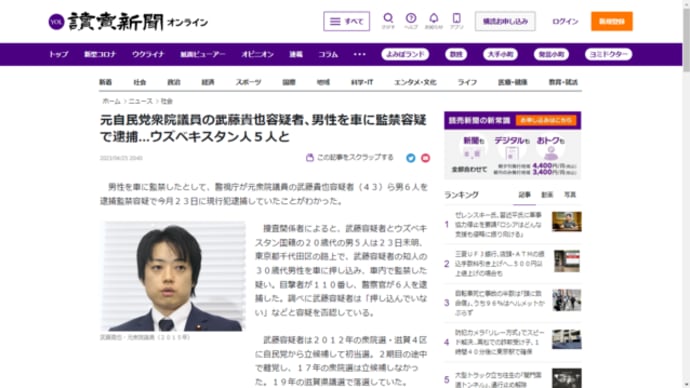Click the Yomiuri Shimbun Online logo
Image resolution: width=690 pixels, height=388 pixels.
click(x=128, y=22)
